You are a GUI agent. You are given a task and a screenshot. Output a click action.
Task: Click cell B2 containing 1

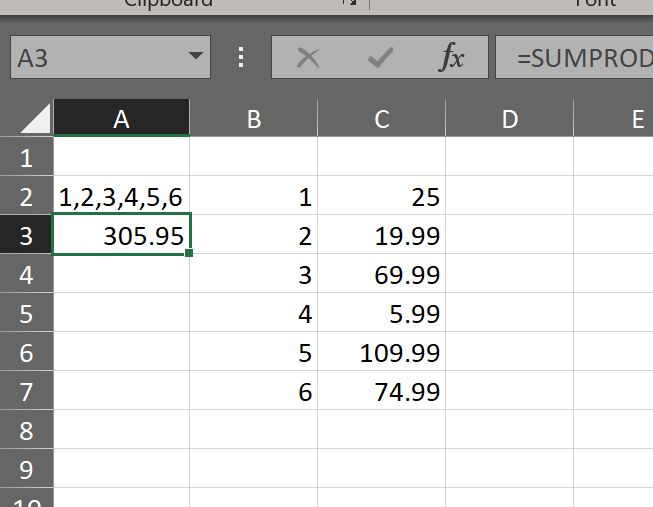pyautogui.click(x=254, y=195)
